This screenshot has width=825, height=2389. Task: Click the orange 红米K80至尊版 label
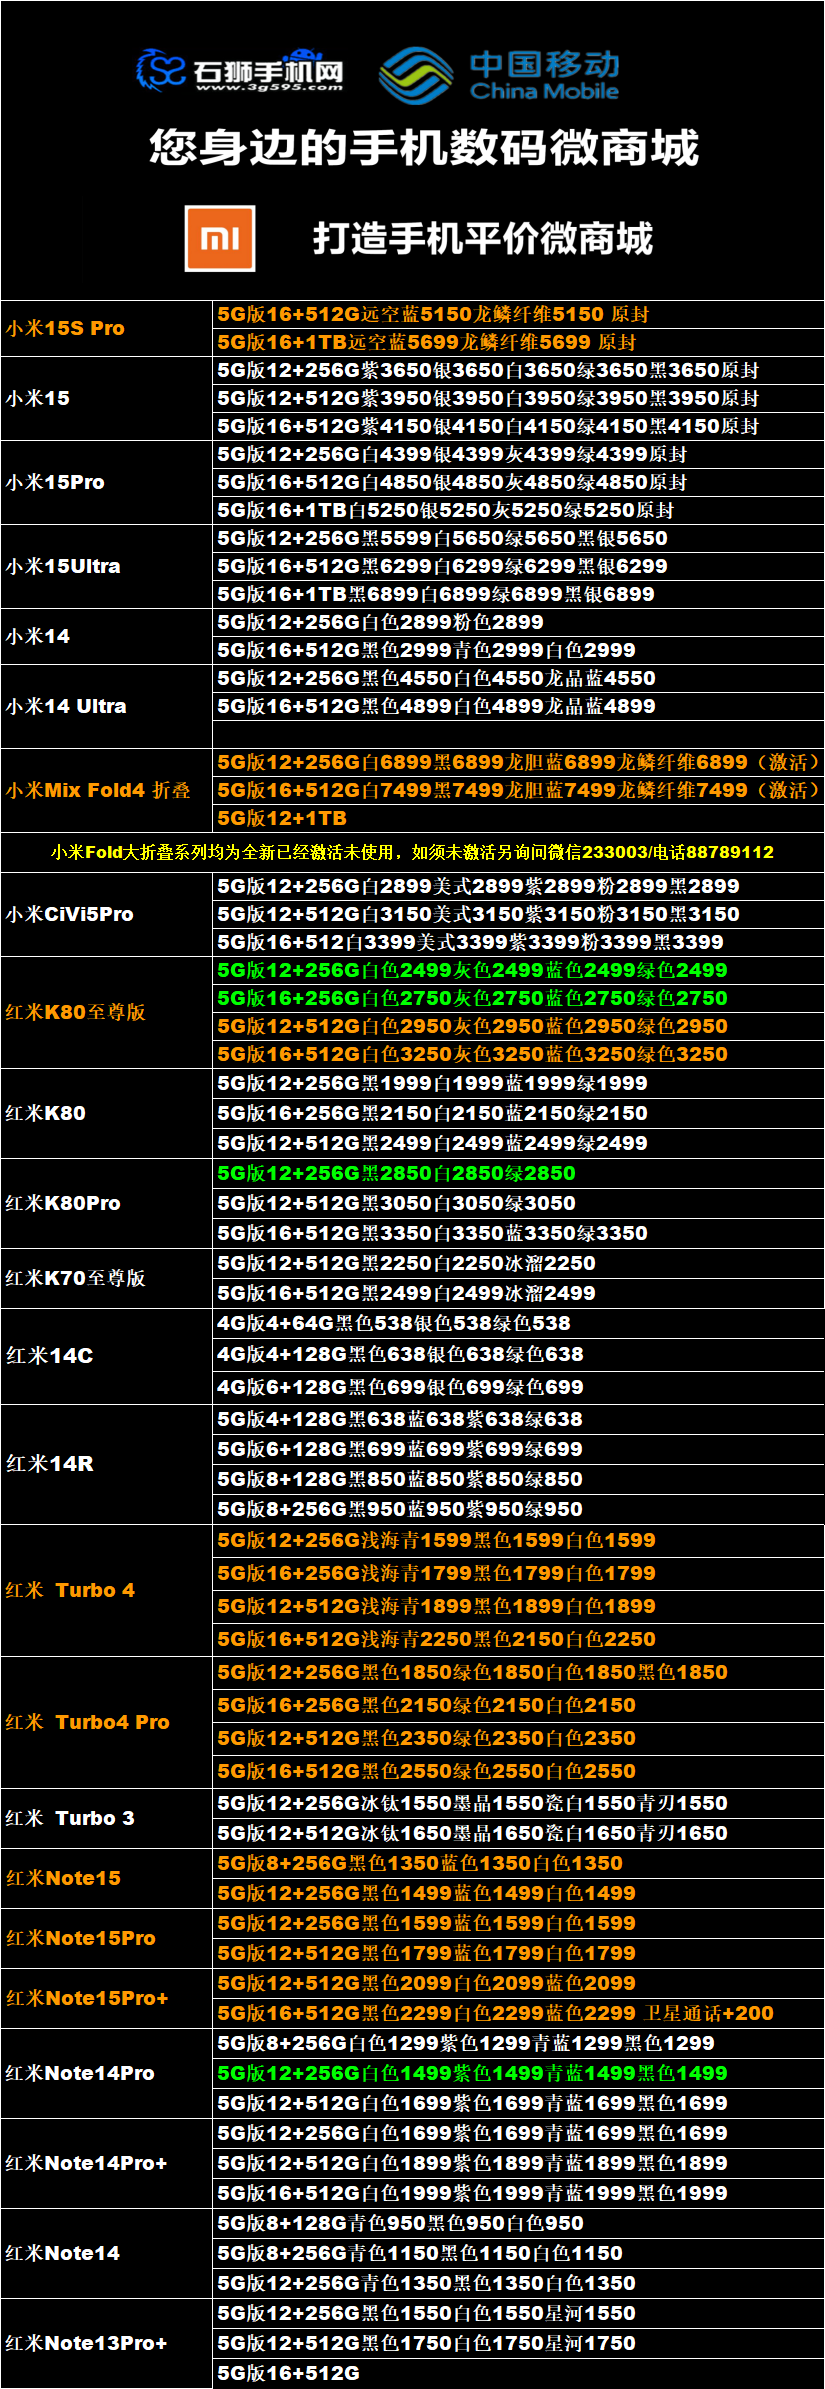(76, 1012)
